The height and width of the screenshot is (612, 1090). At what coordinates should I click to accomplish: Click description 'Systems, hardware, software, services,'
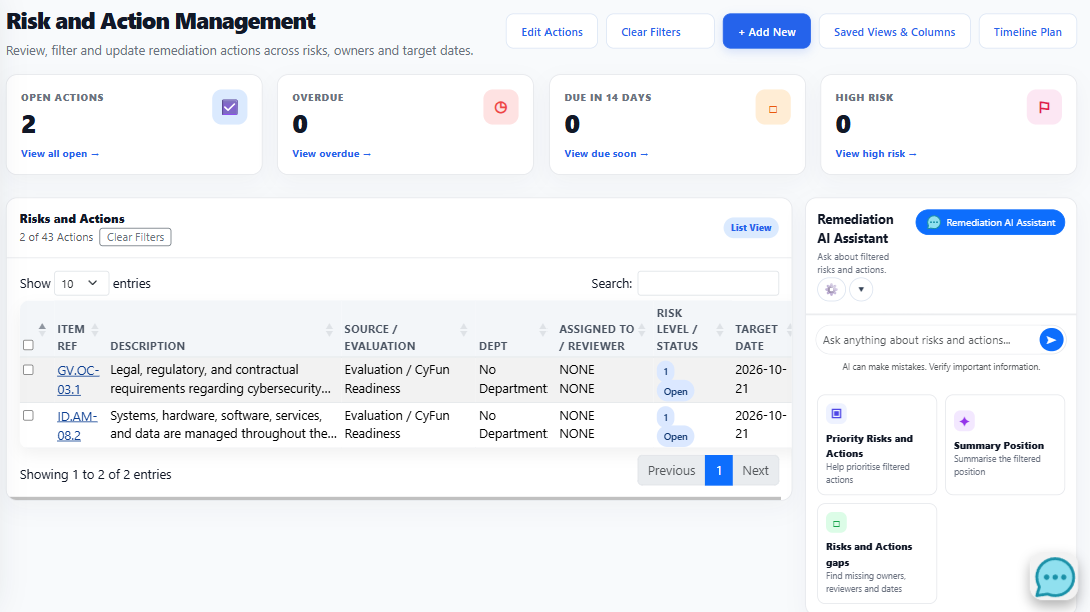point(215,415)
